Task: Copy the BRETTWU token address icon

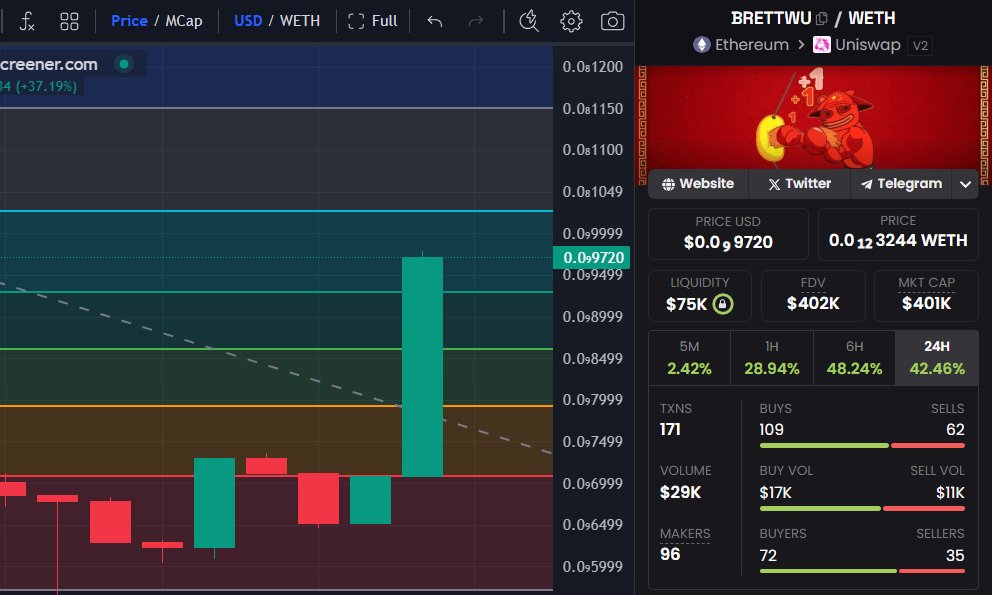Action: pos(821,18)
